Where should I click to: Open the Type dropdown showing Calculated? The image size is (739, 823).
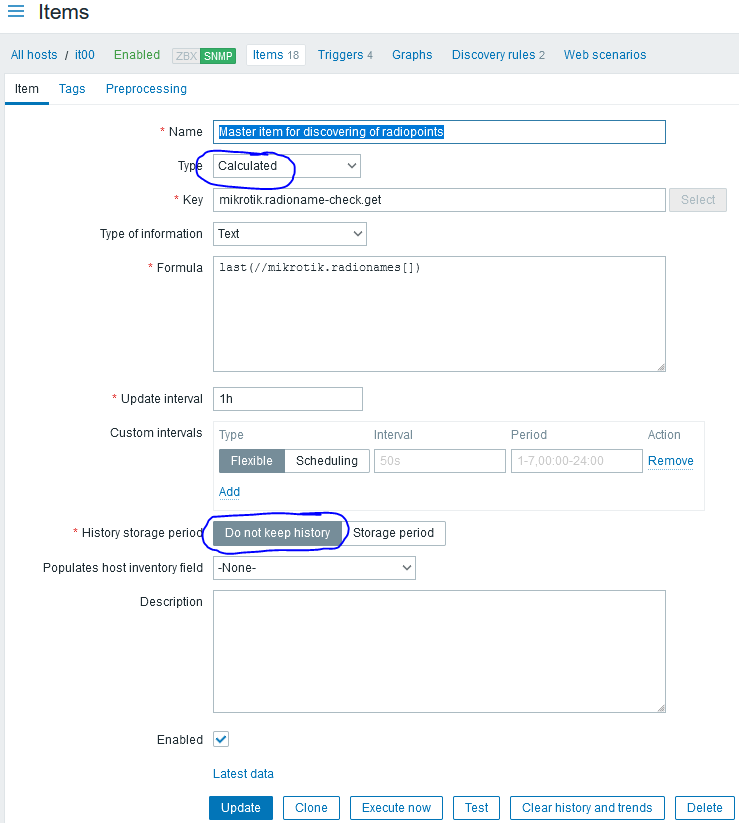(287, 166)
